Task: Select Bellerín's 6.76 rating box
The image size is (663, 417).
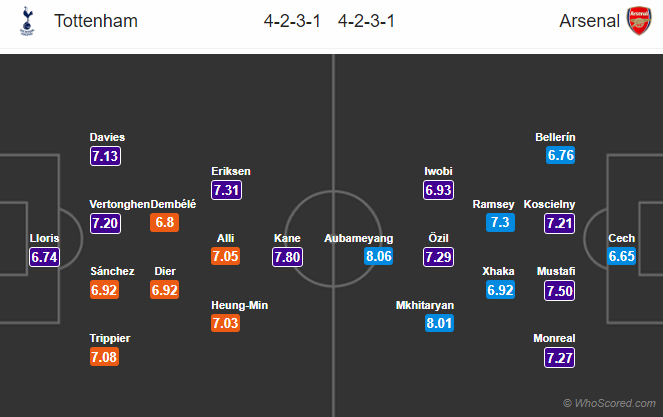Action: click(x=561, y=155)
